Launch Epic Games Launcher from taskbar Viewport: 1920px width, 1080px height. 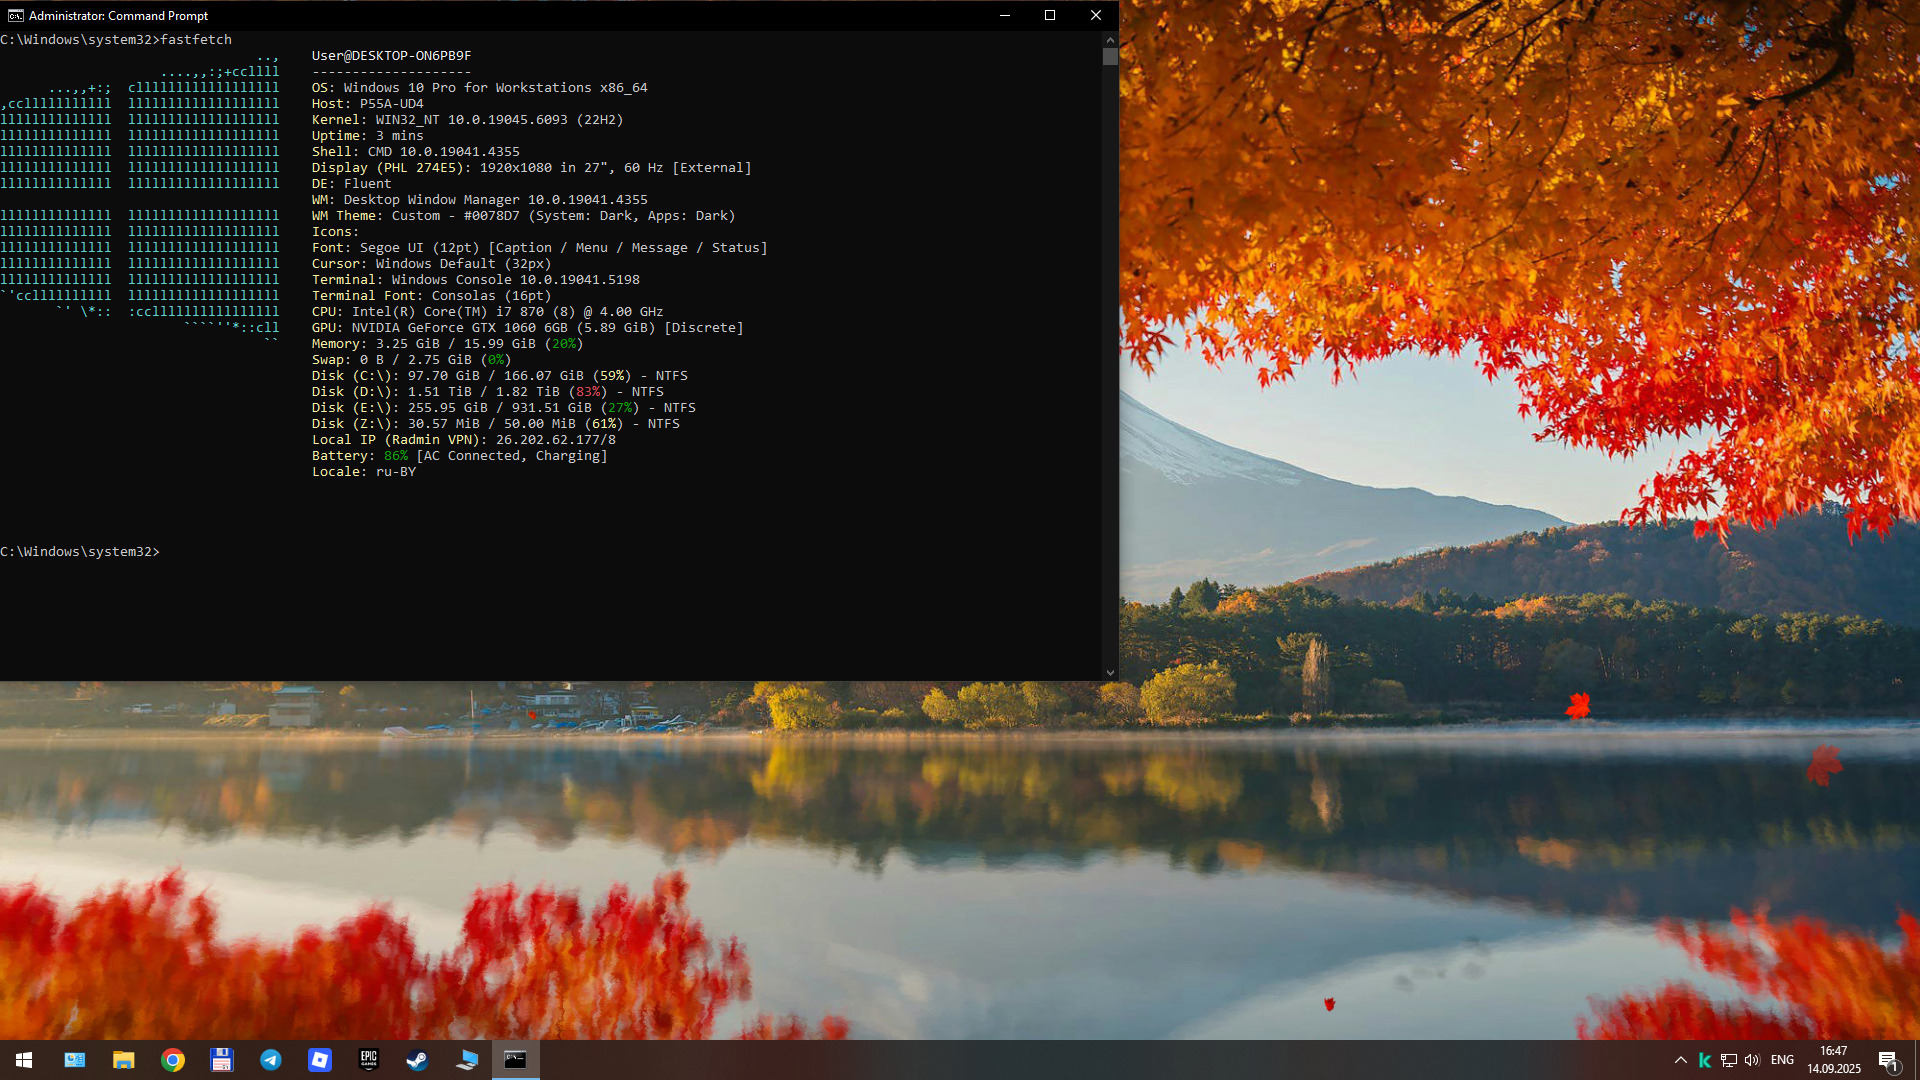coord(369,1060)
